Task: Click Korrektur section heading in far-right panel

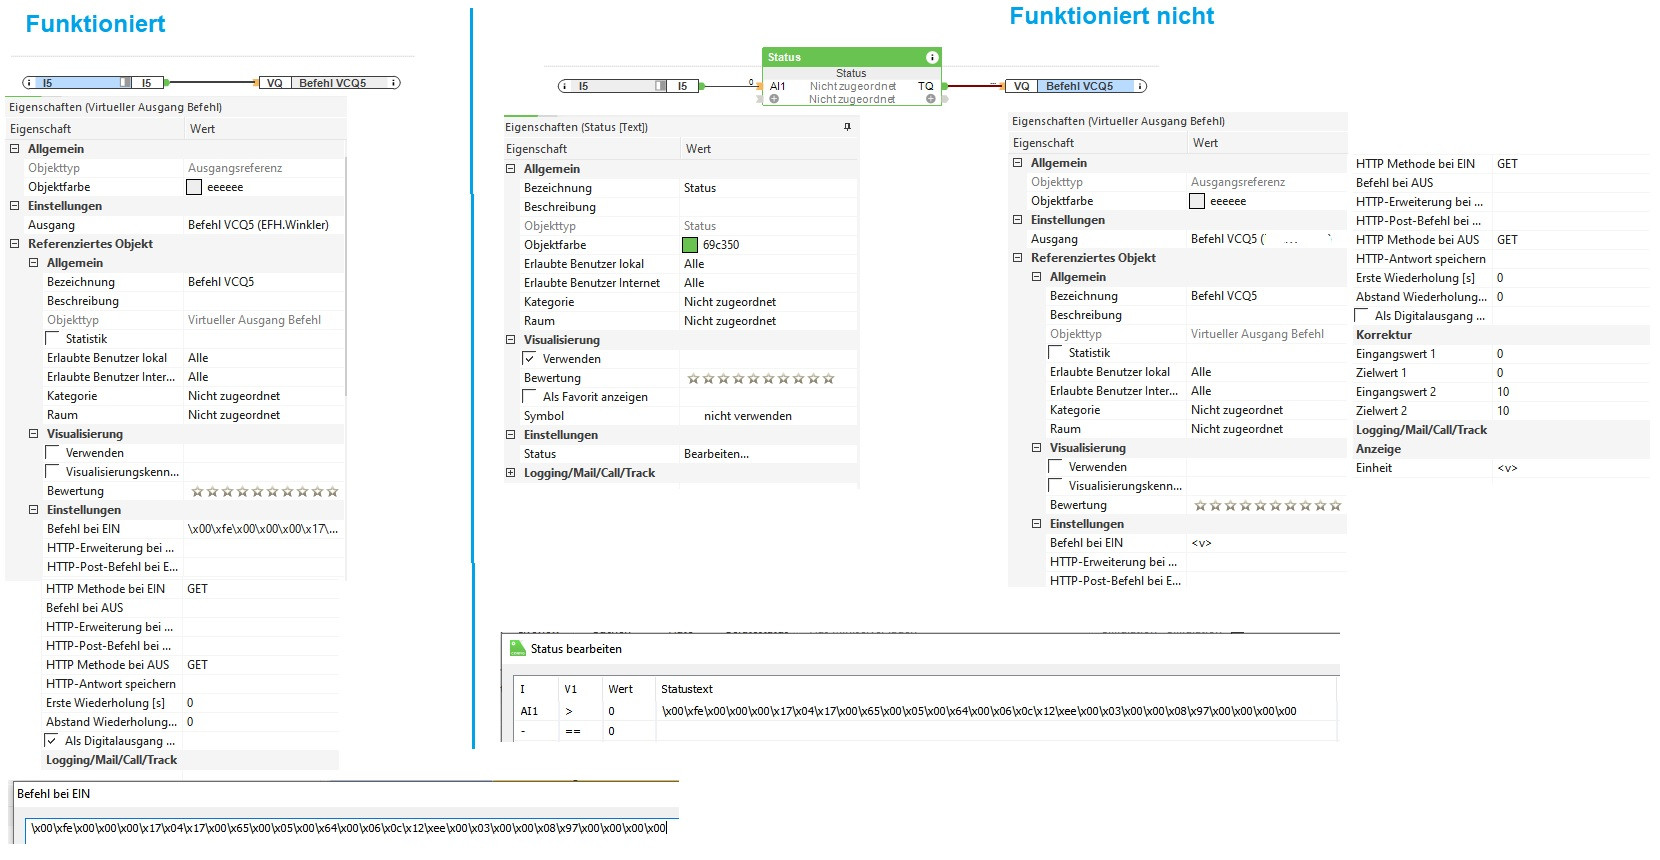Action: click(x=1384, y=334)
